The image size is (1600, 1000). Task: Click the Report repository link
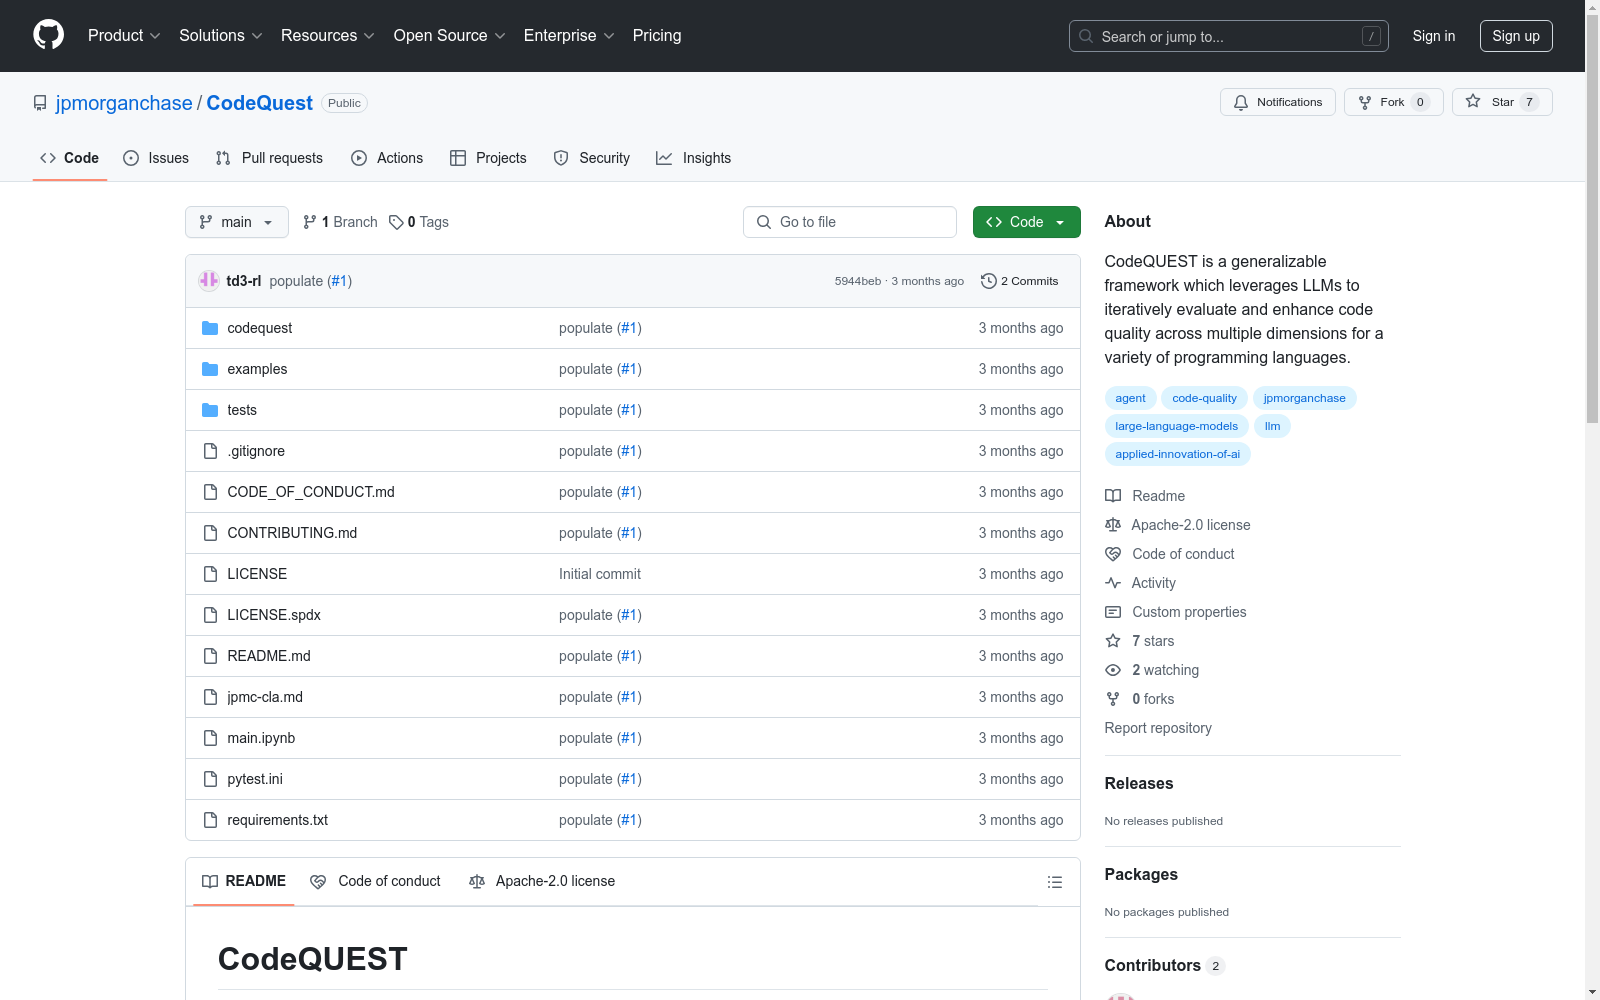click(x=1158, y=728)
